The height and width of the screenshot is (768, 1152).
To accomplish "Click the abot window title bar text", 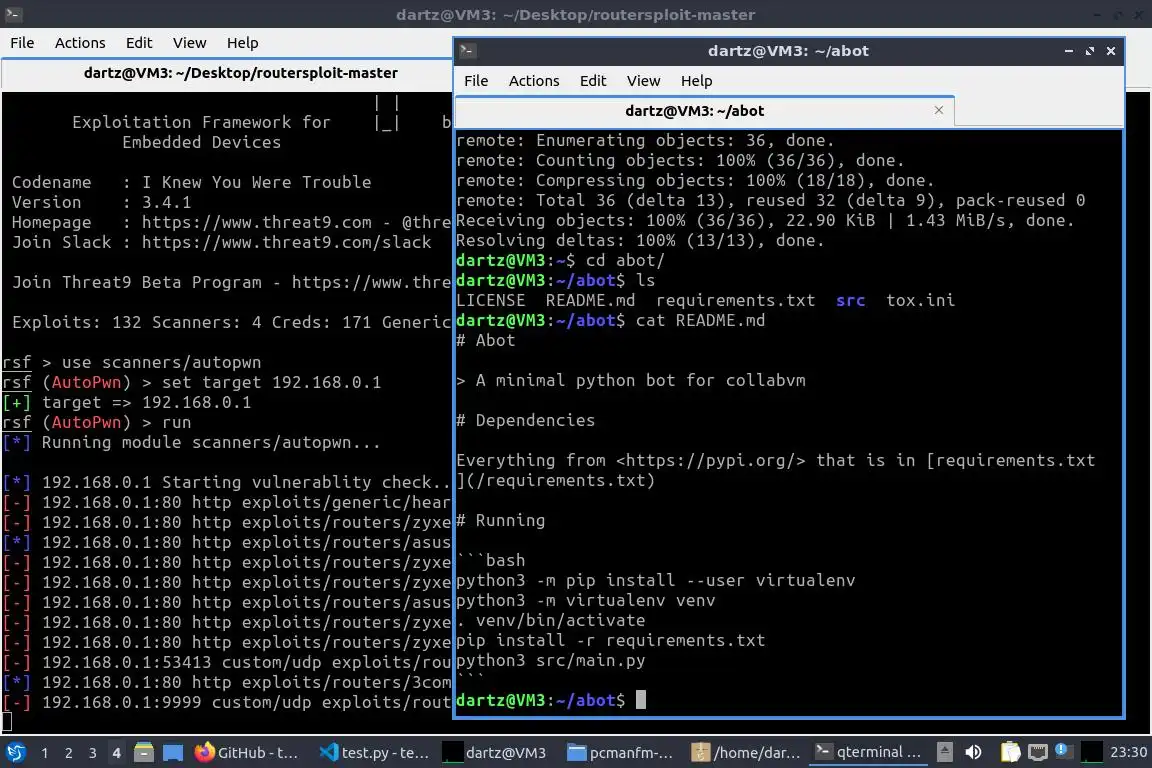I will tap(788, 51).
